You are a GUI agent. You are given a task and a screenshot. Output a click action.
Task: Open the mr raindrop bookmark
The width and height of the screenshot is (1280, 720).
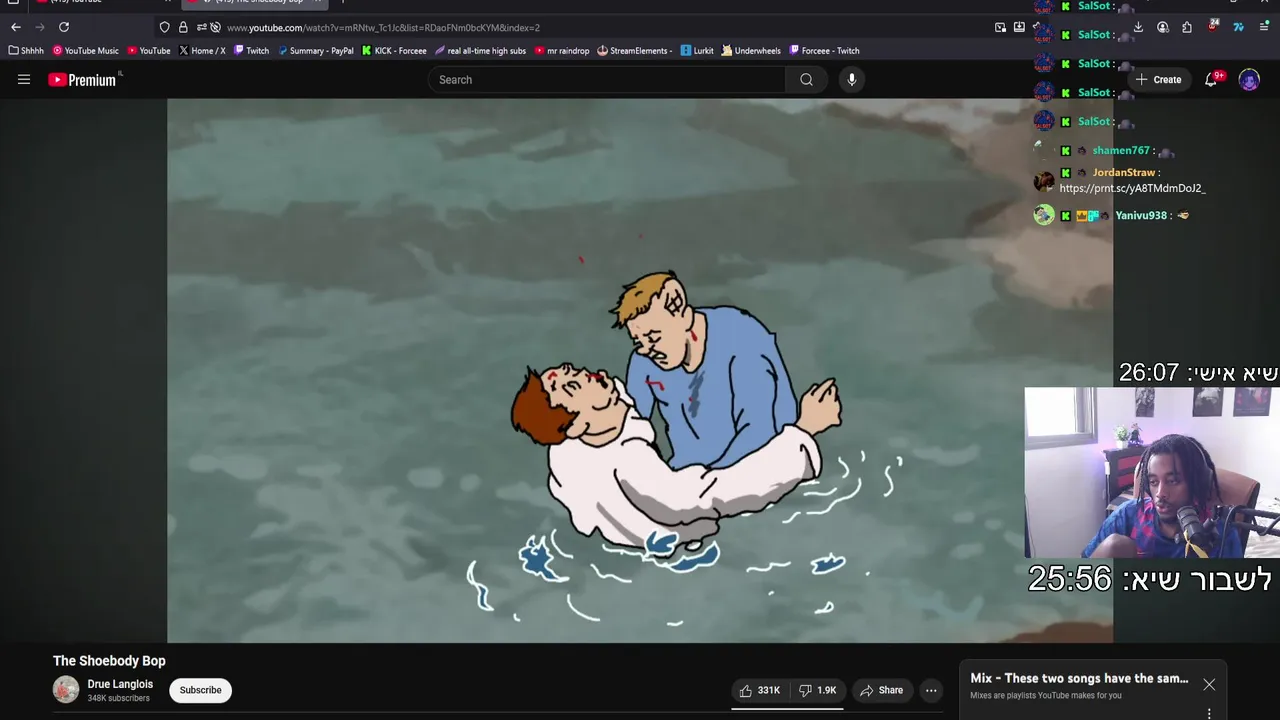pos(562,51)
